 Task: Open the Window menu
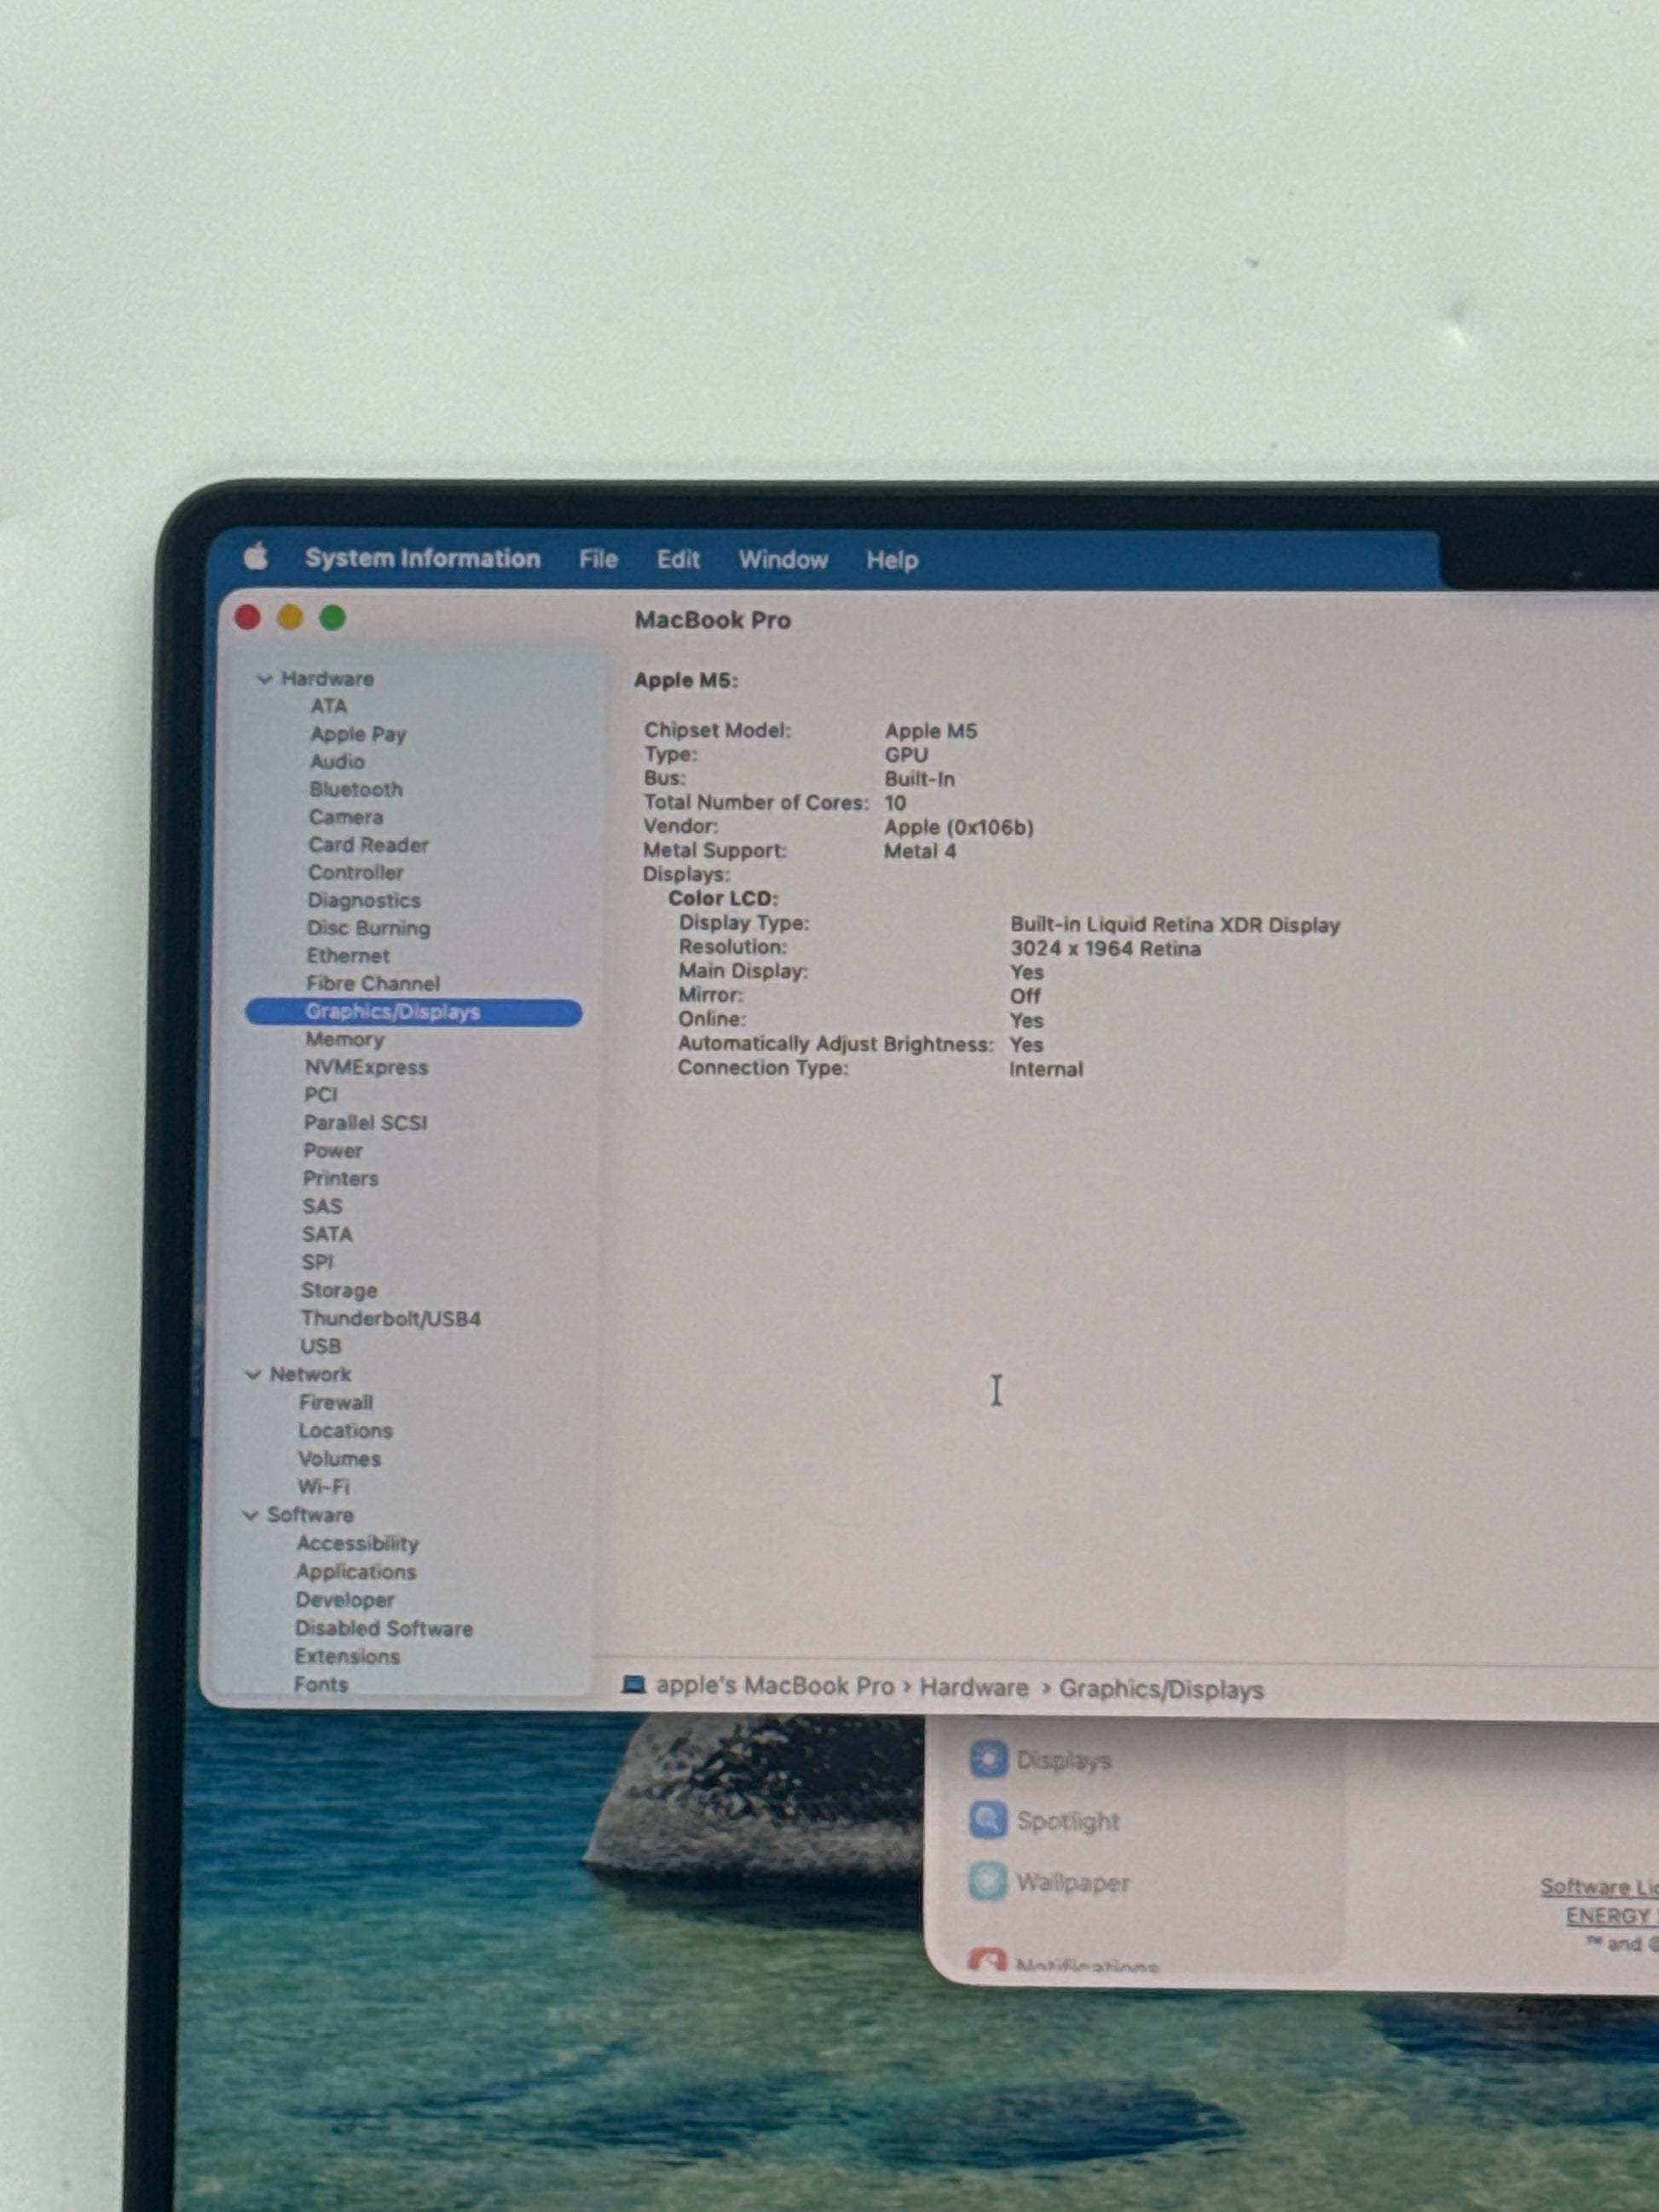783,560
